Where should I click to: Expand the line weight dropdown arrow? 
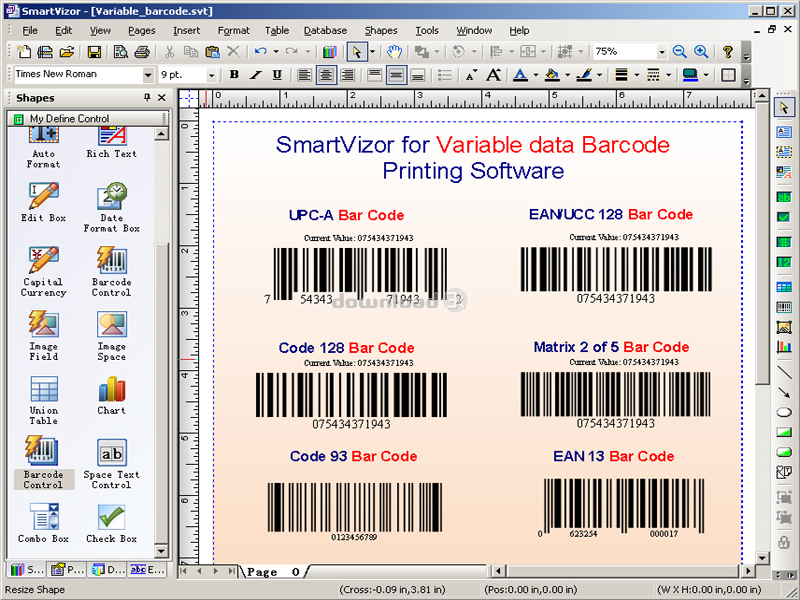(x=636, y=75)
